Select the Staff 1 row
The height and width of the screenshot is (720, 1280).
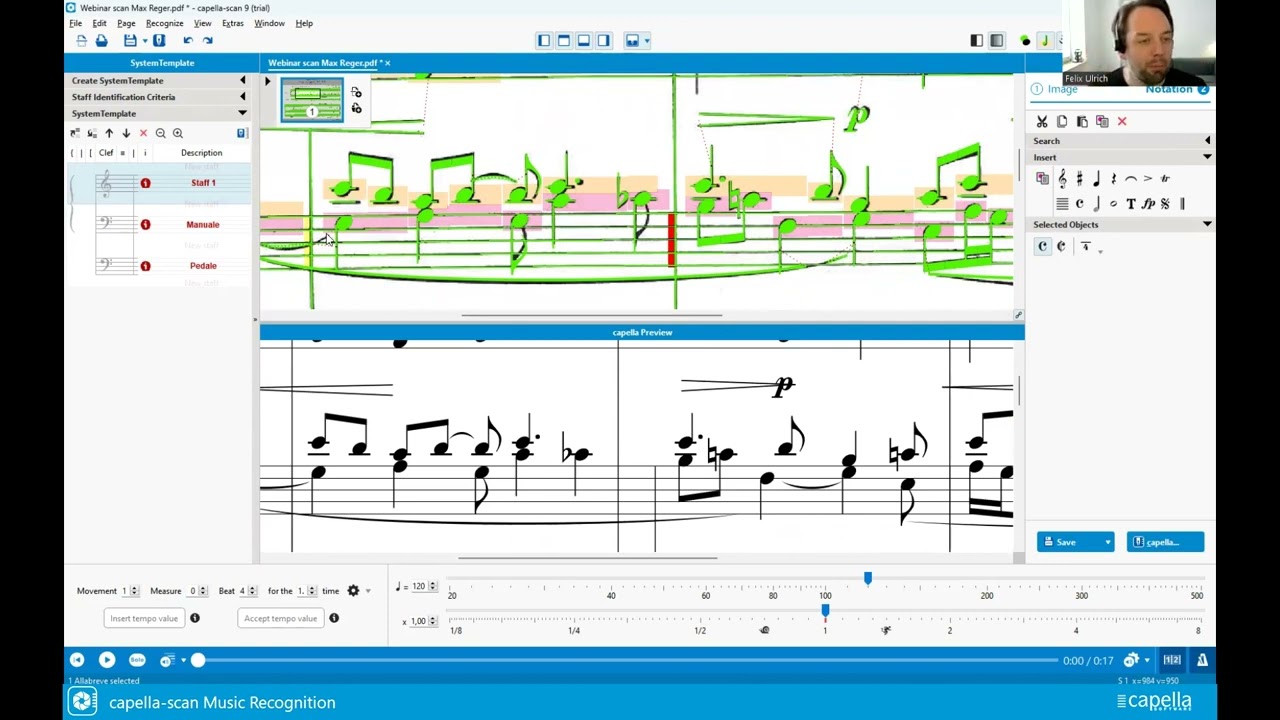point(160,183)
